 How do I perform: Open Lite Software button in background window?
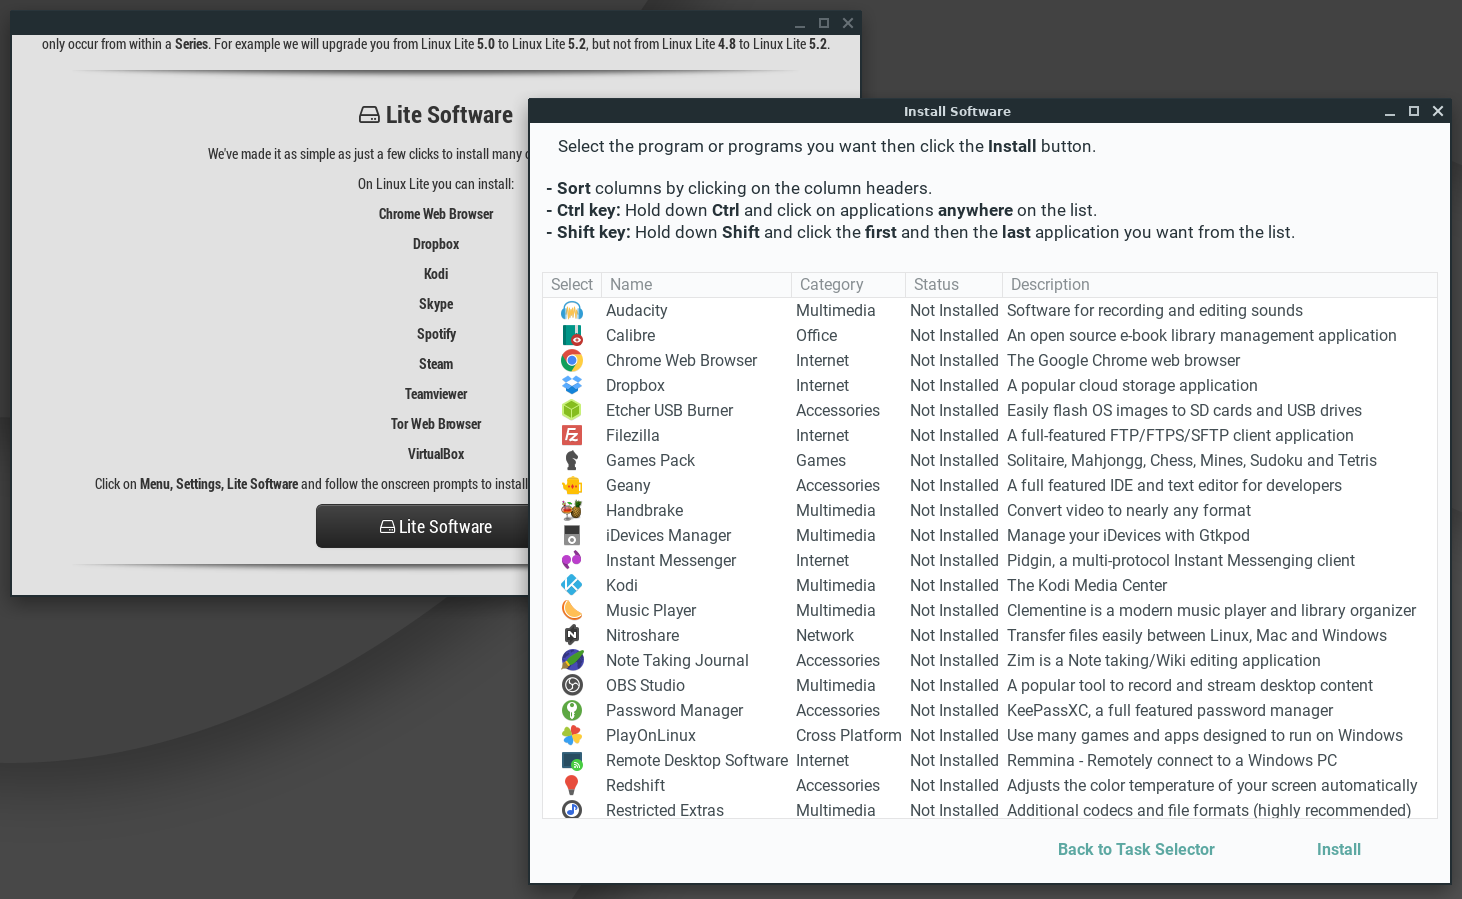click(423, 526)
